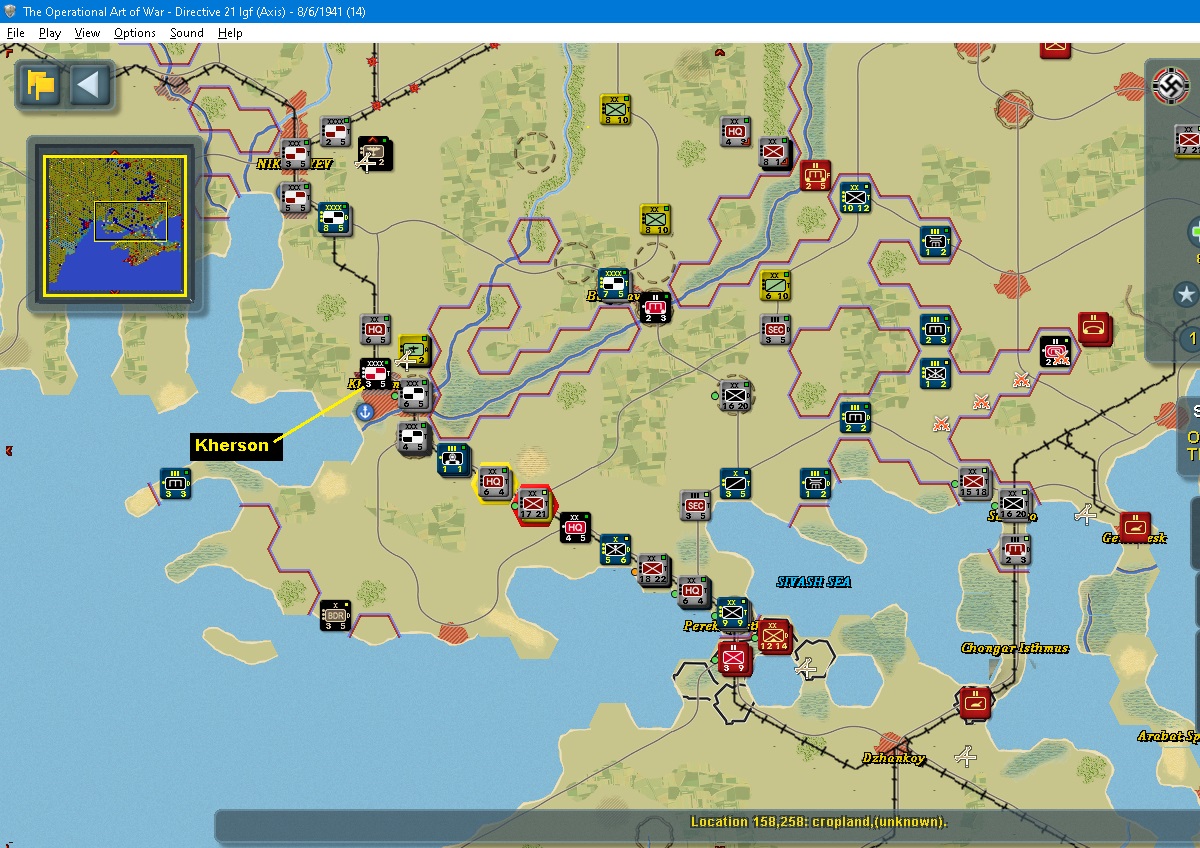Select the gray XXX 6-5 unit
The image size is (1200, 848).
pyautogui.click(x=415, y=394)
